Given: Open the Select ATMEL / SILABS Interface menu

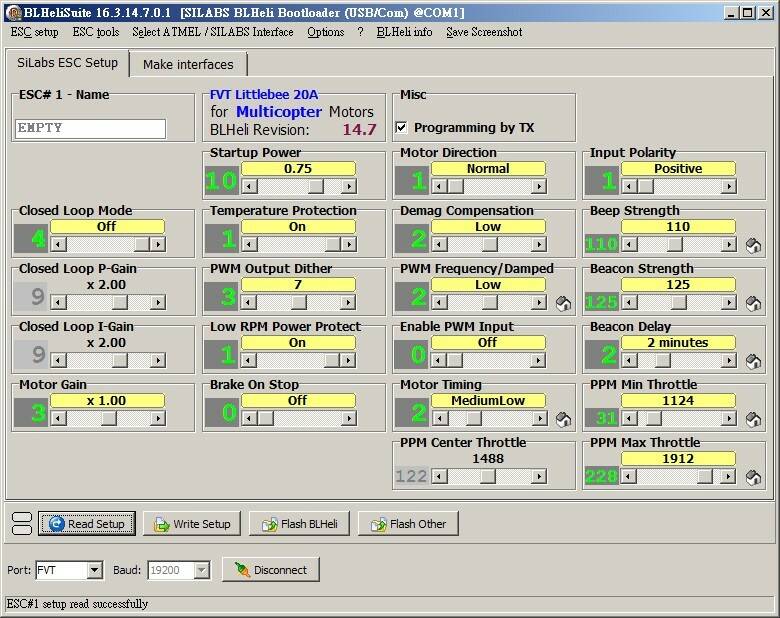Looking at the screenshot, I should tap(212, 32).
